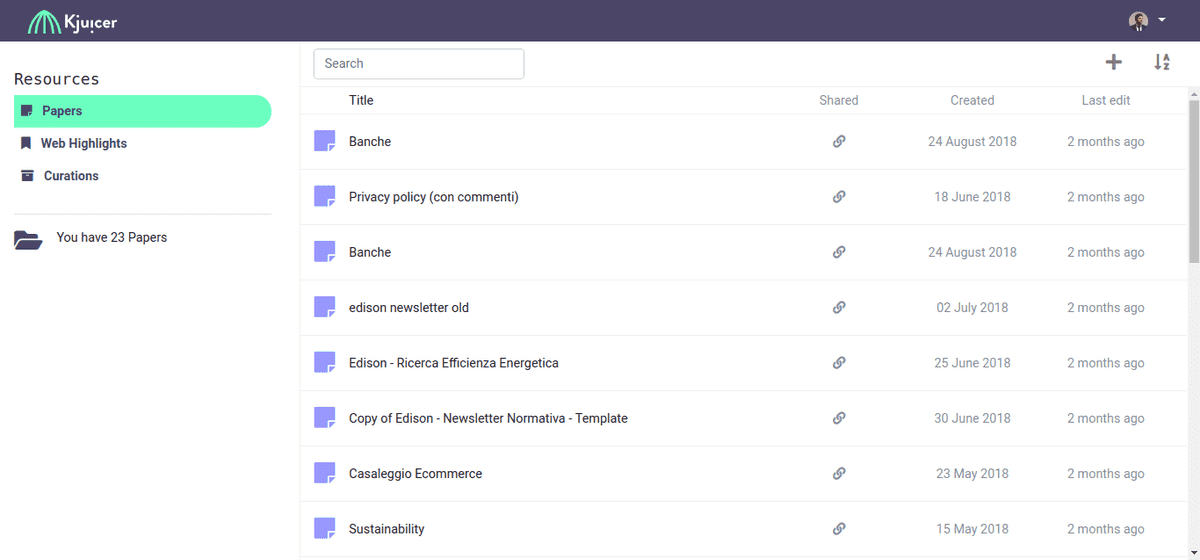This screenshot has height=560, width=1200.
Task: Open paper edison newsletter old
Action: (x=409, y=308)
